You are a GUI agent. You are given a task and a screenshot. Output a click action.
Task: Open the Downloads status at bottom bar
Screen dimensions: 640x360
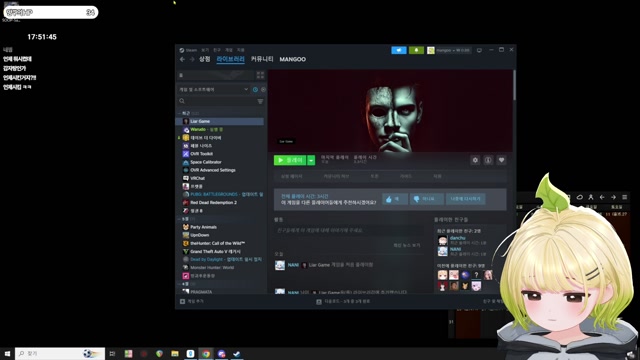point(343,301)
